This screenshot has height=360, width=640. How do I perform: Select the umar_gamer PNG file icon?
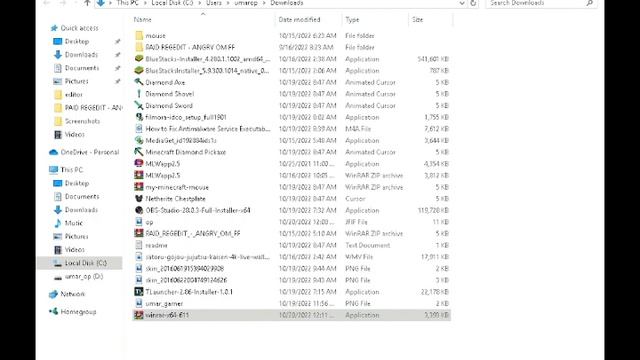click(x=139, y=303)
